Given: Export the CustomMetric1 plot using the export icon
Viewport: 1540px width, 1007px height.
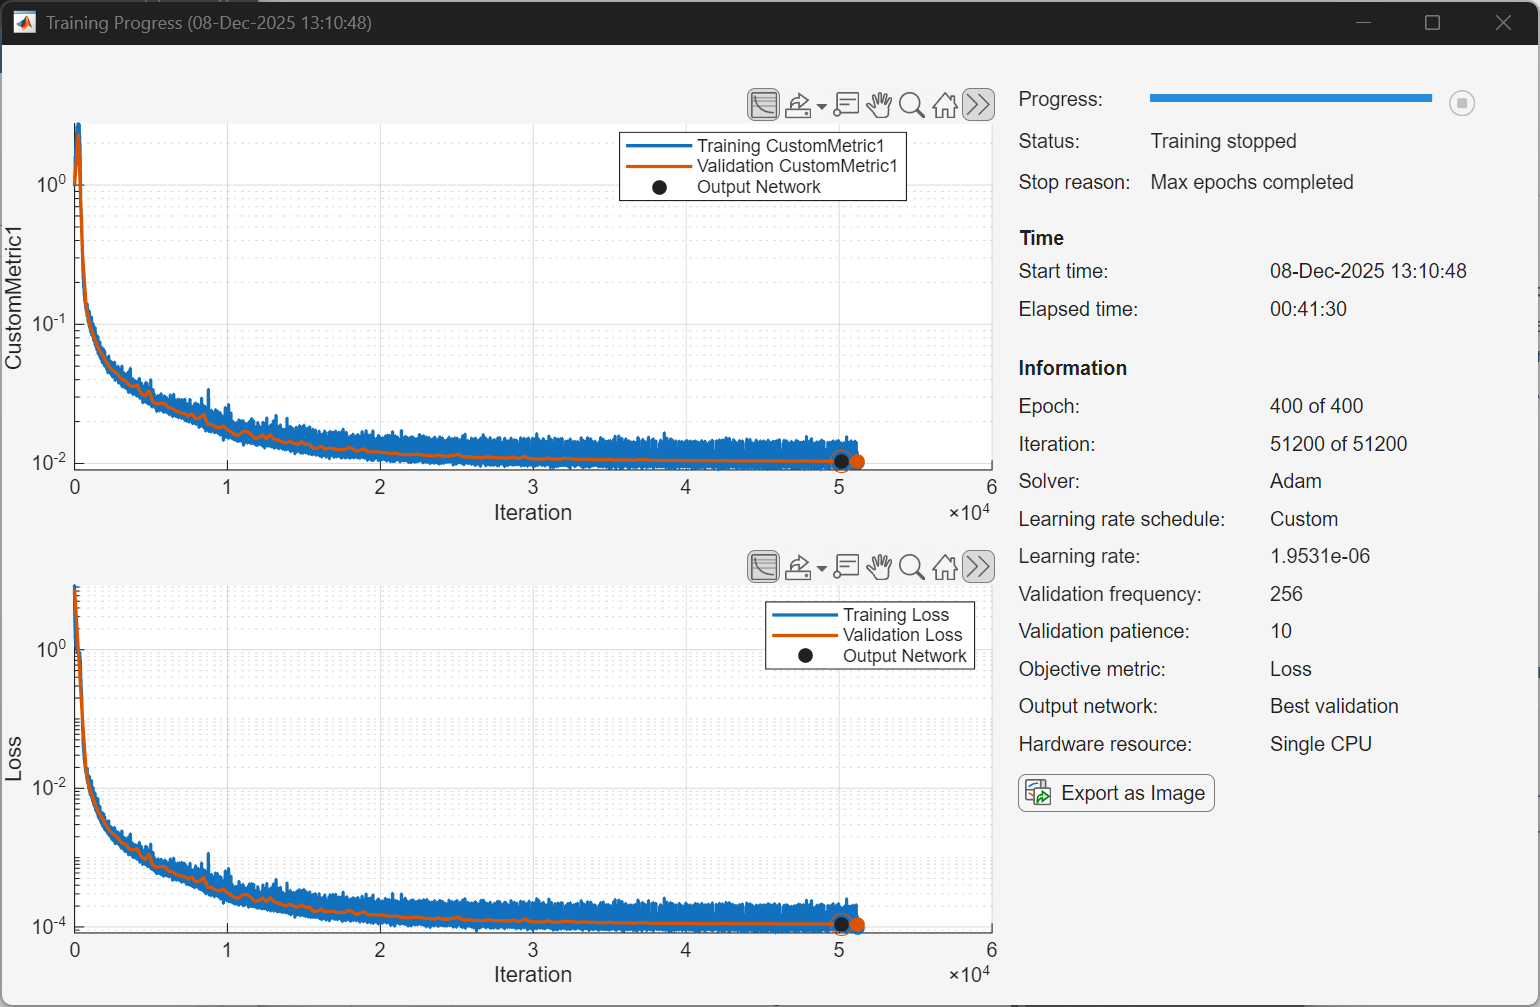Looking at the screenshot, I should click(x=798, y=104).
